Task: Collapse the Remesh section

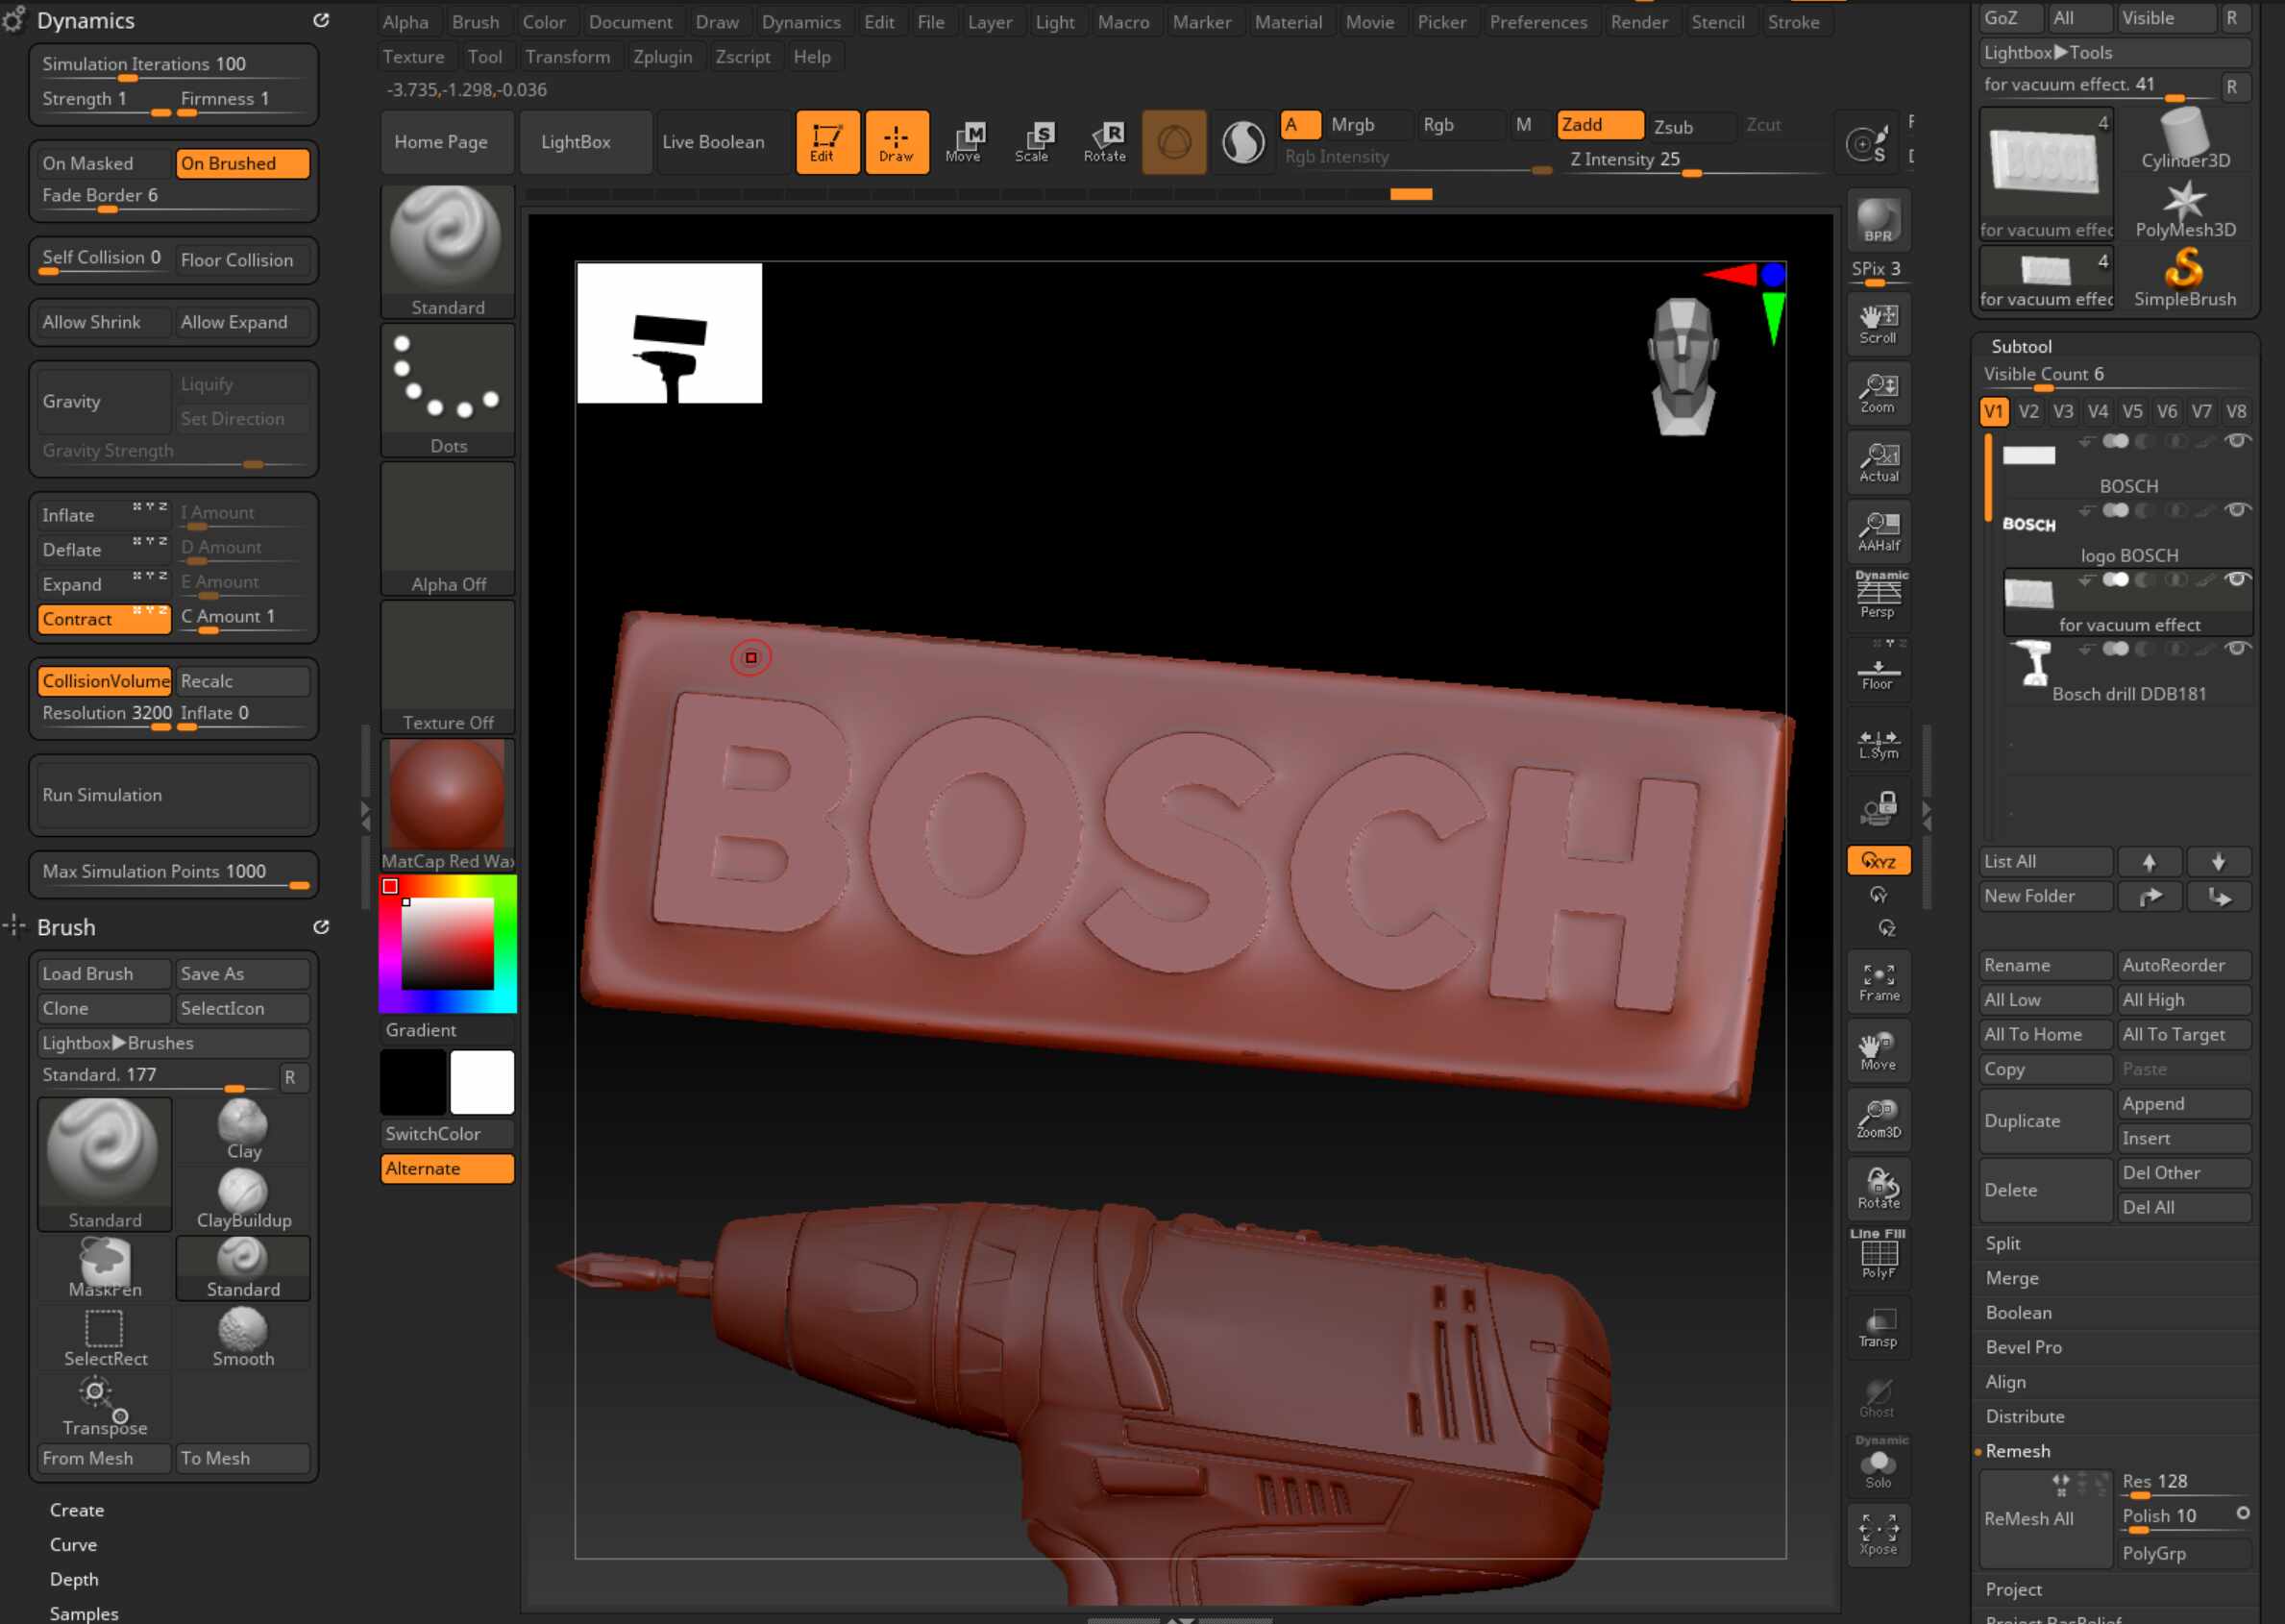Action: (2017, 1451)
